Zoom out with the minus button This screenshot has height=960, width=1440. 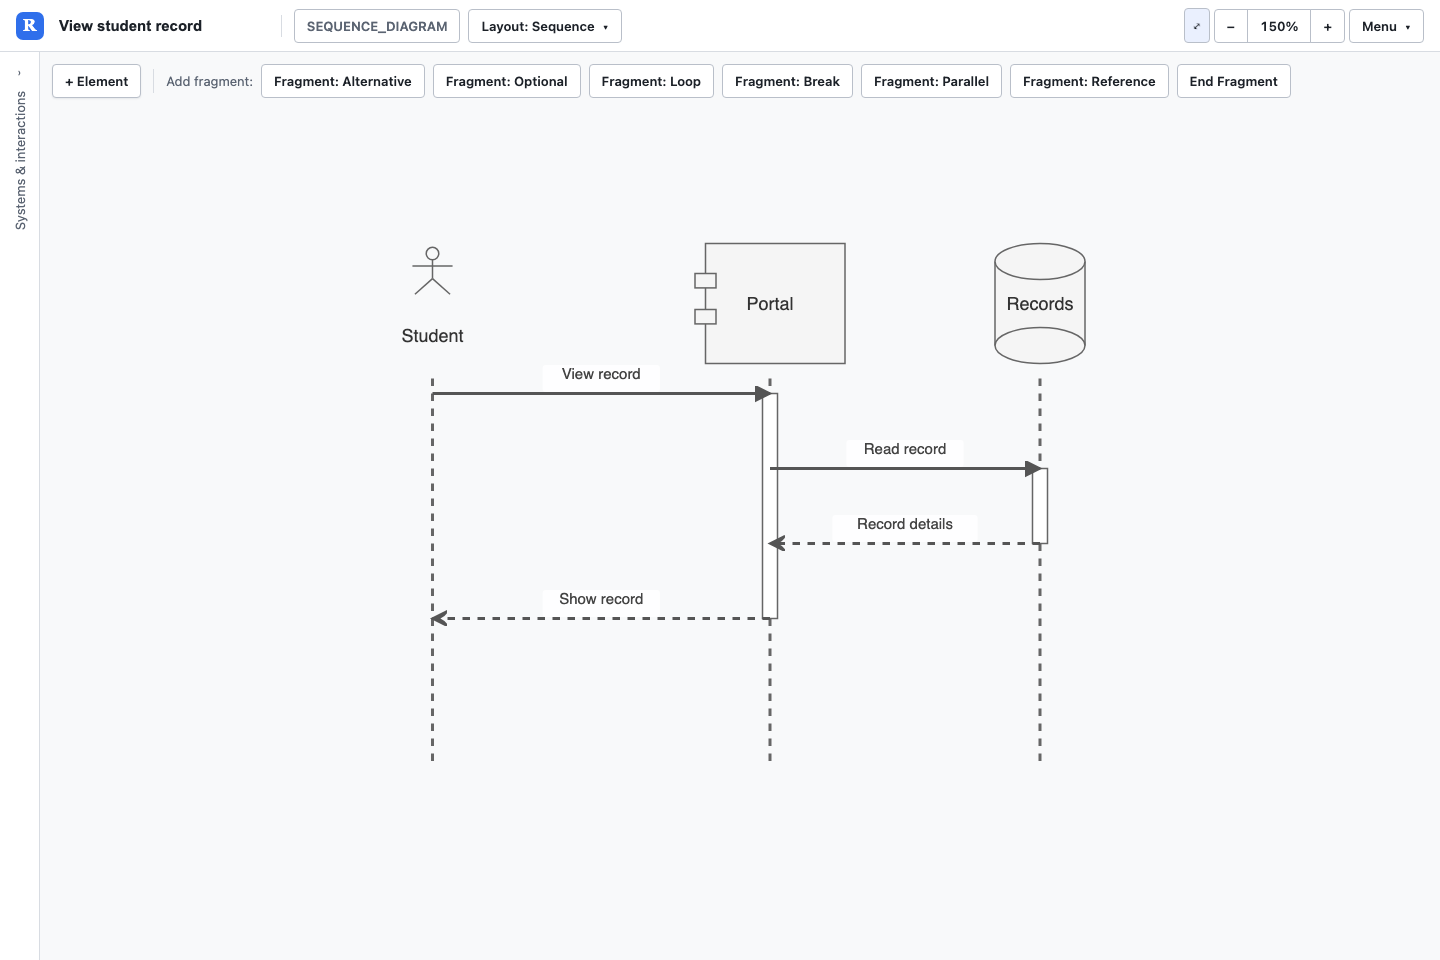pyautogui.click(x=1231, y=26)
